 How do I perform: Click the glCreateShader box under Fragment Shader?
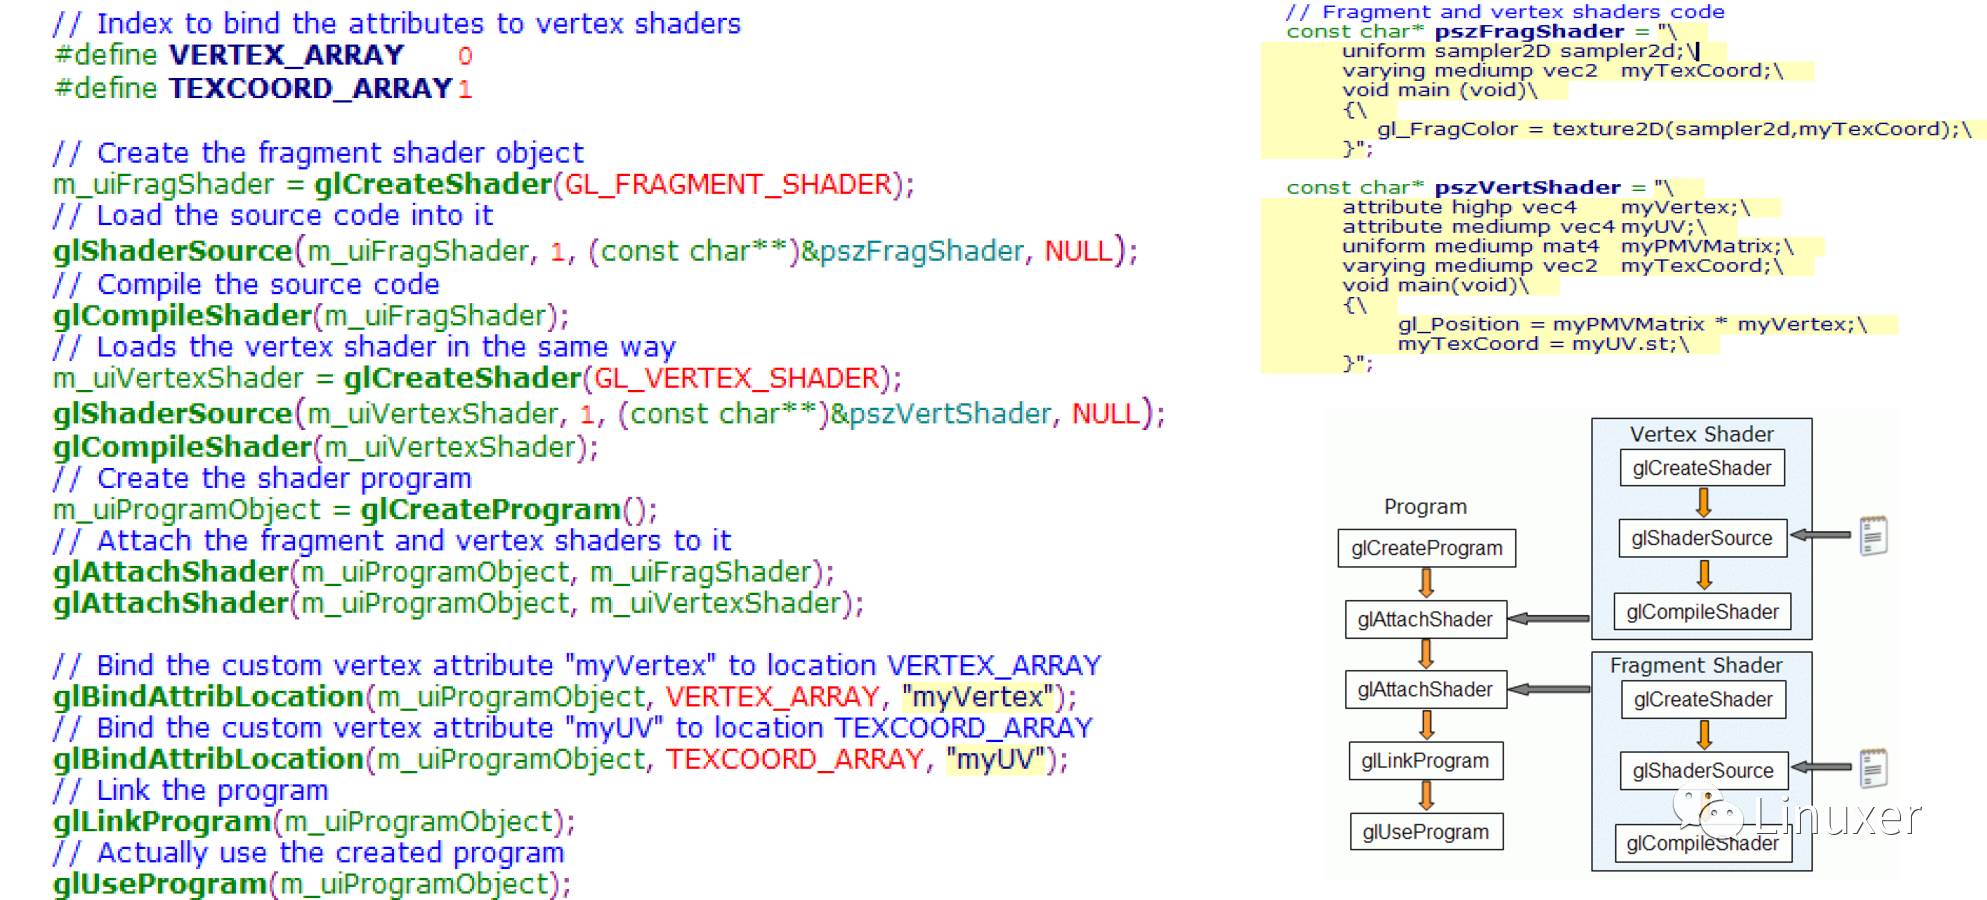point(1703,700)
